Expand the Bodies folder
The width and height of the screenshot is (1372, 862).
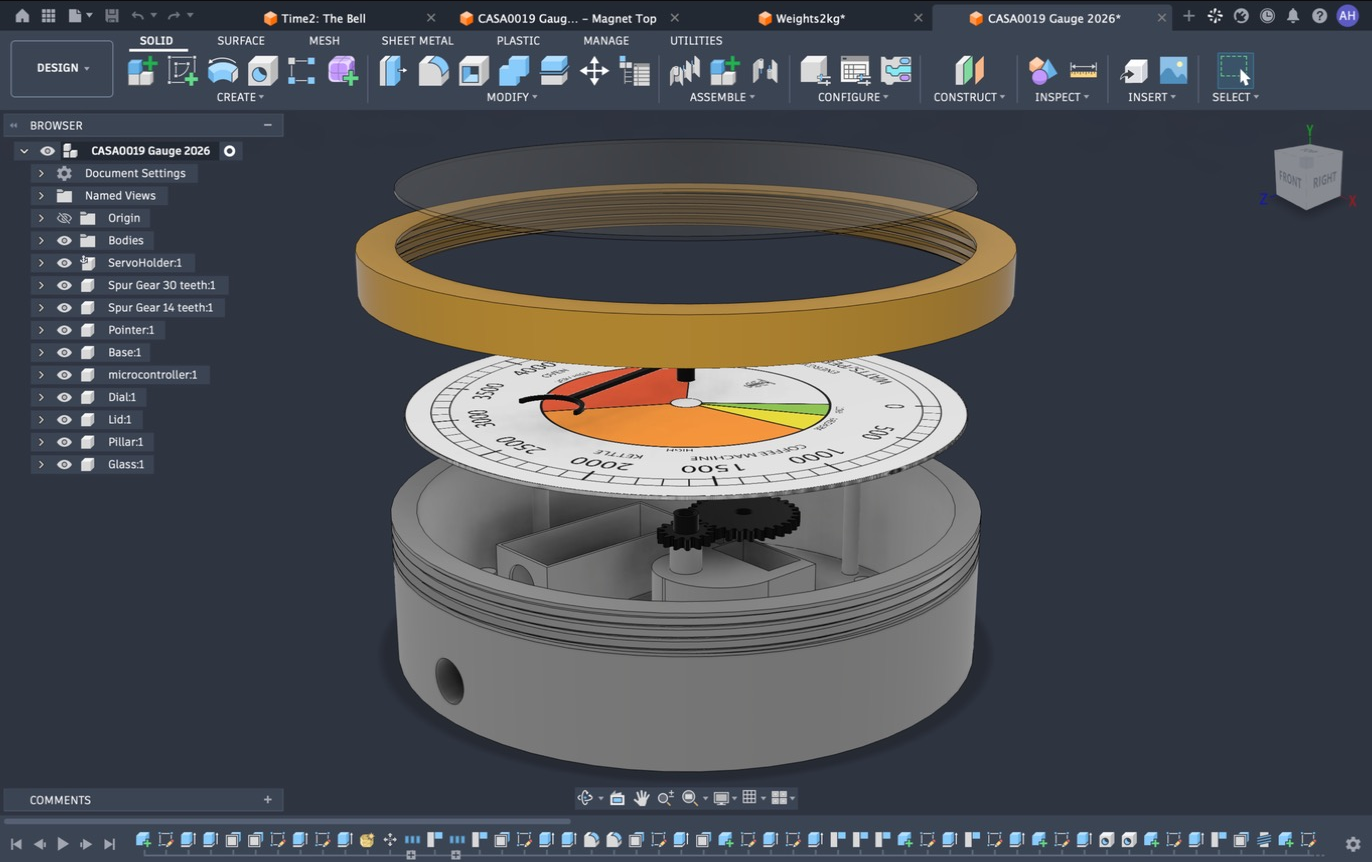[41, 240]
